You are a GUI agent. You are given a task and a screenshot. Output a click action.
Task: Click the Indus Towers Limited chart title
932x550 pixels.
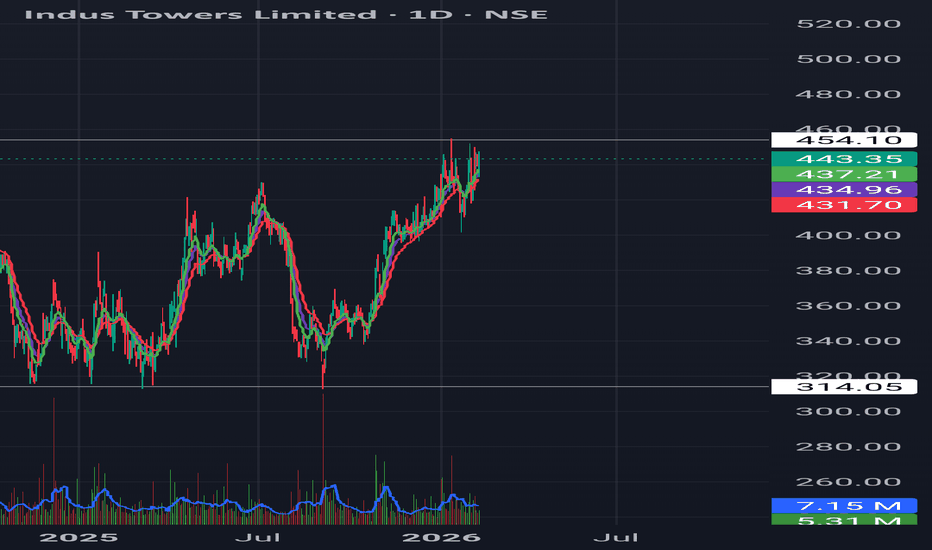pyautogui.click(x=286, y=14)
